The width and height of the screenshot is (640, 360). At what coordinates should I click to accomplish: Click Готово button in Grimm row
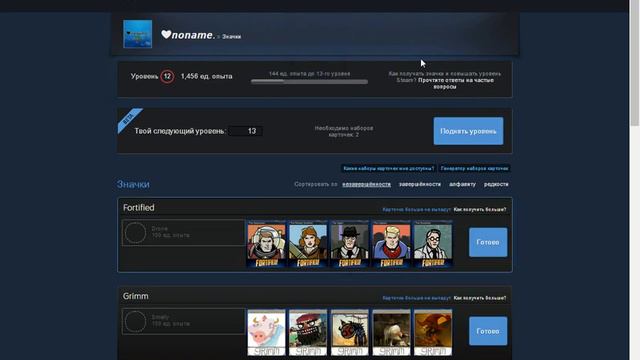point(488,331)
